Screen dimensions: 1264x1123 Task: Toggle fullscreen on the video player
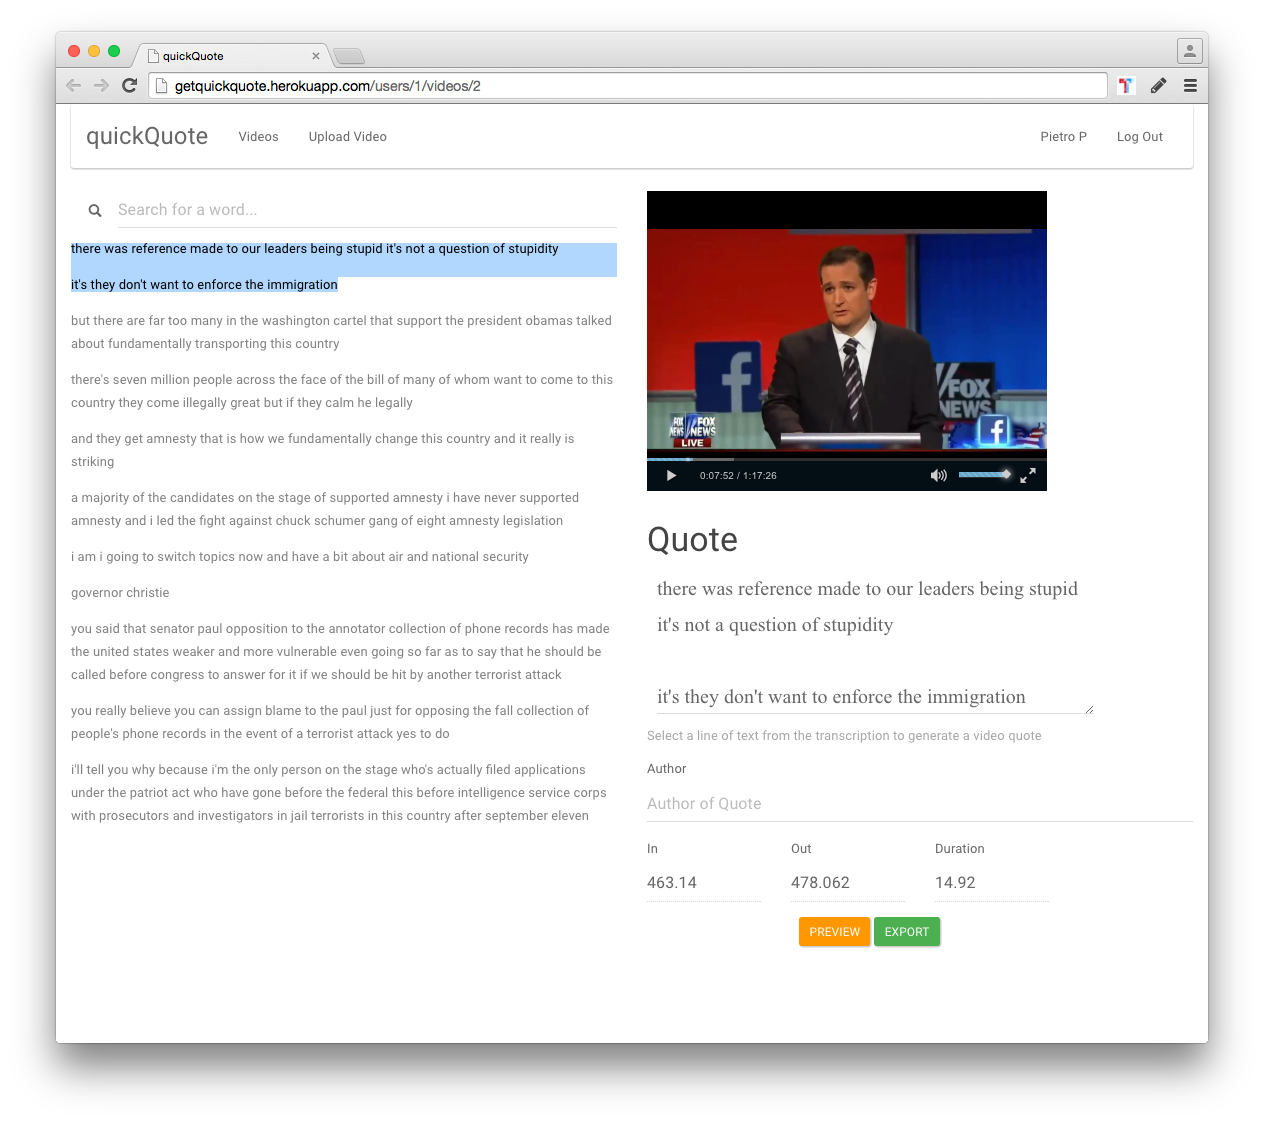pos(1028,475)
